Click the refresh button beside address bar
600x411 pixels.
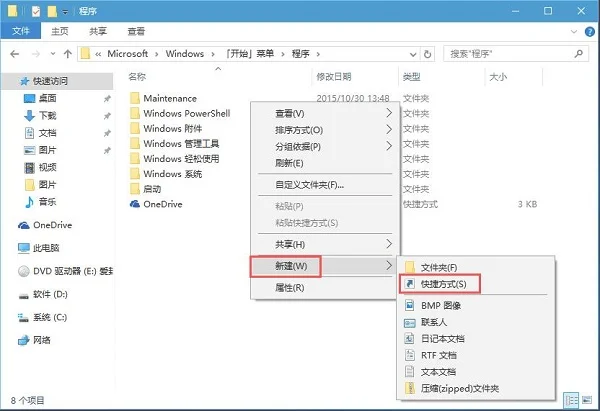click(427, 54)
